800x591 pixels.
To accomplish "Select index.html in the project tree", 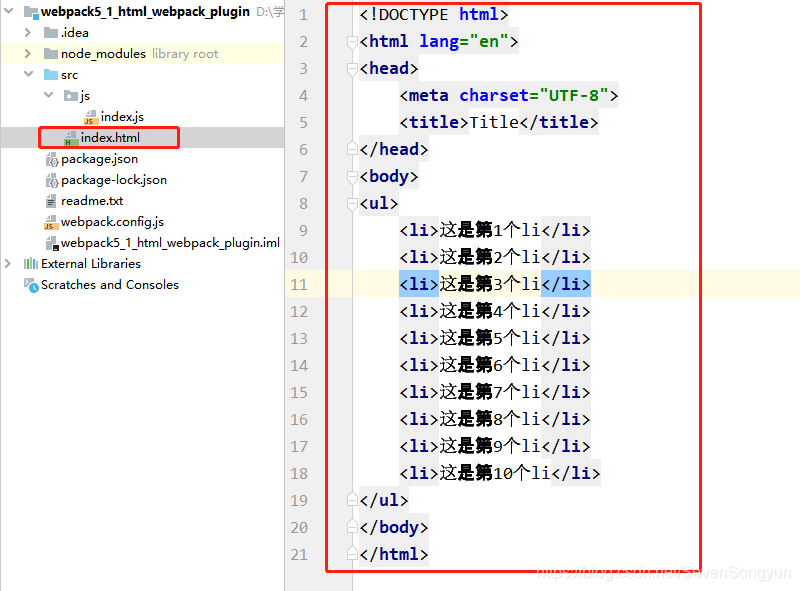I will click(110, 137).
